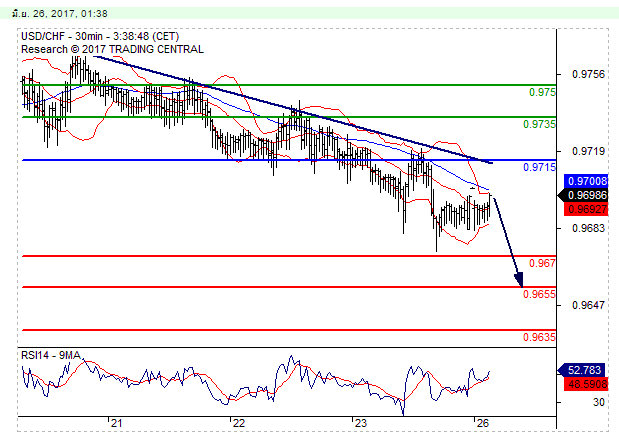Click the green 0.9735 resistance label

tap(539, 124)
